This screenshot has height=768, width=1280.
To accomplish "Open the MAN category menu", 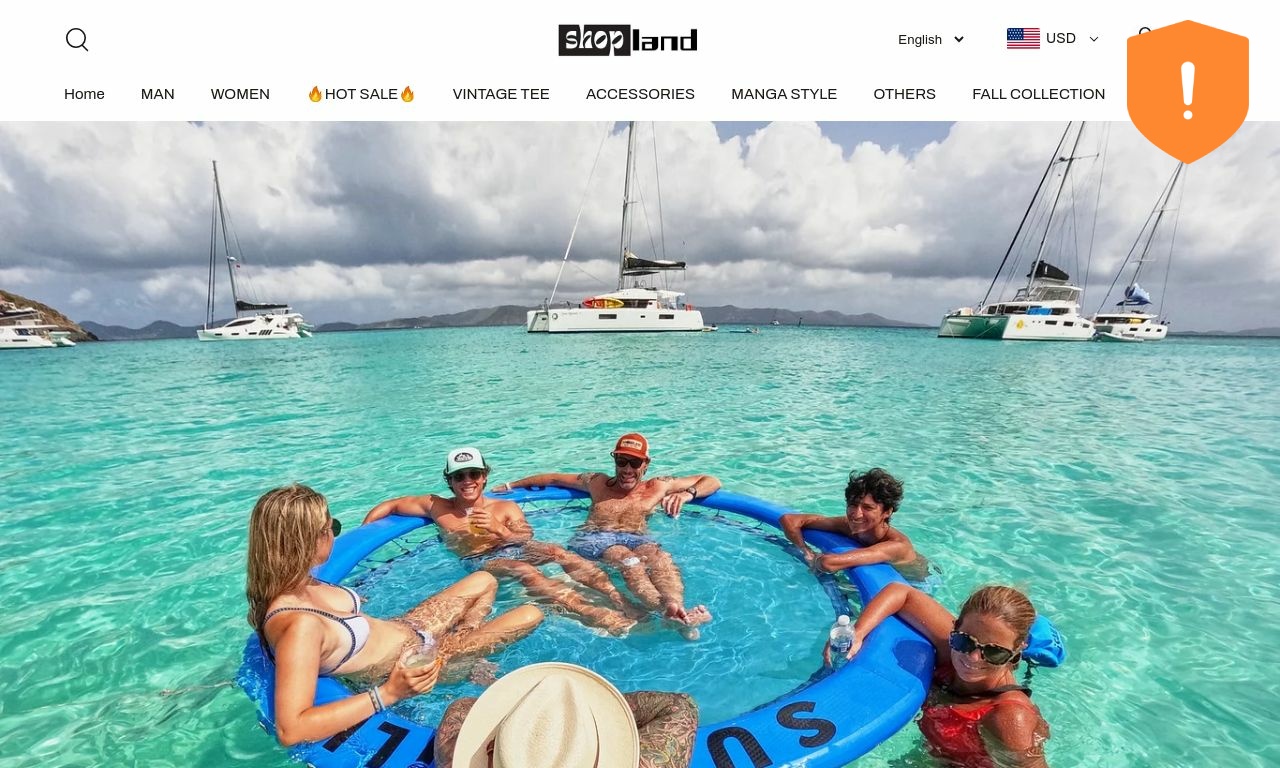I will tap(158, 94).
